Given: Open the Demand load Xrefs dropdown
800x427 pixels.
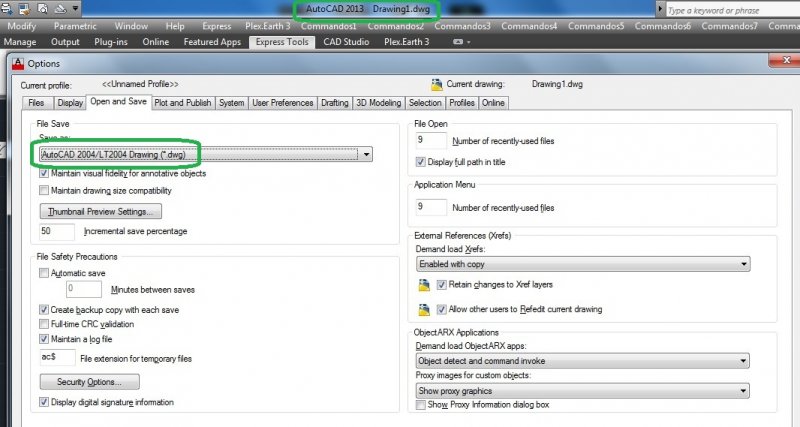Looking at the screenshot, I should [x=583, y=264].
